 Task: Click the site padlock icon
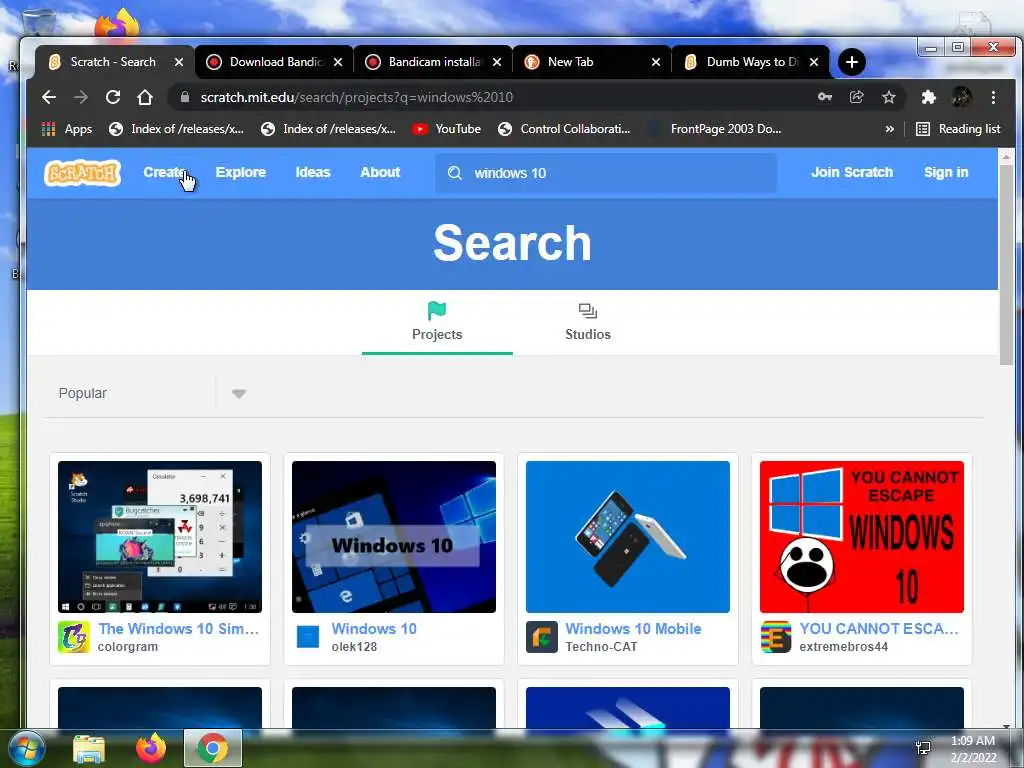185,97
